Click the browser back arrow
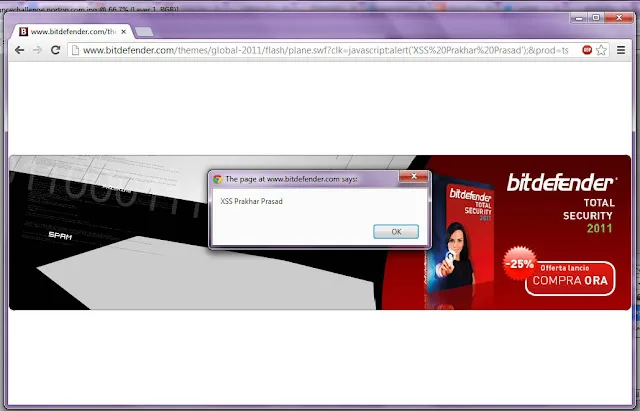 click(x=19, y=50)
